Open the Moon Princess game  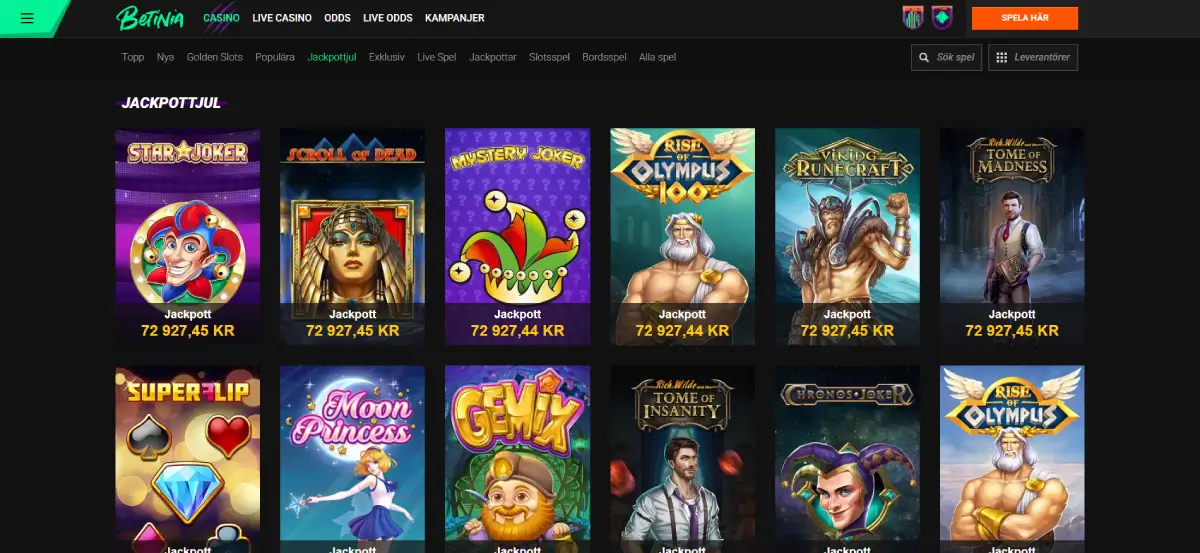pos(352,459)
